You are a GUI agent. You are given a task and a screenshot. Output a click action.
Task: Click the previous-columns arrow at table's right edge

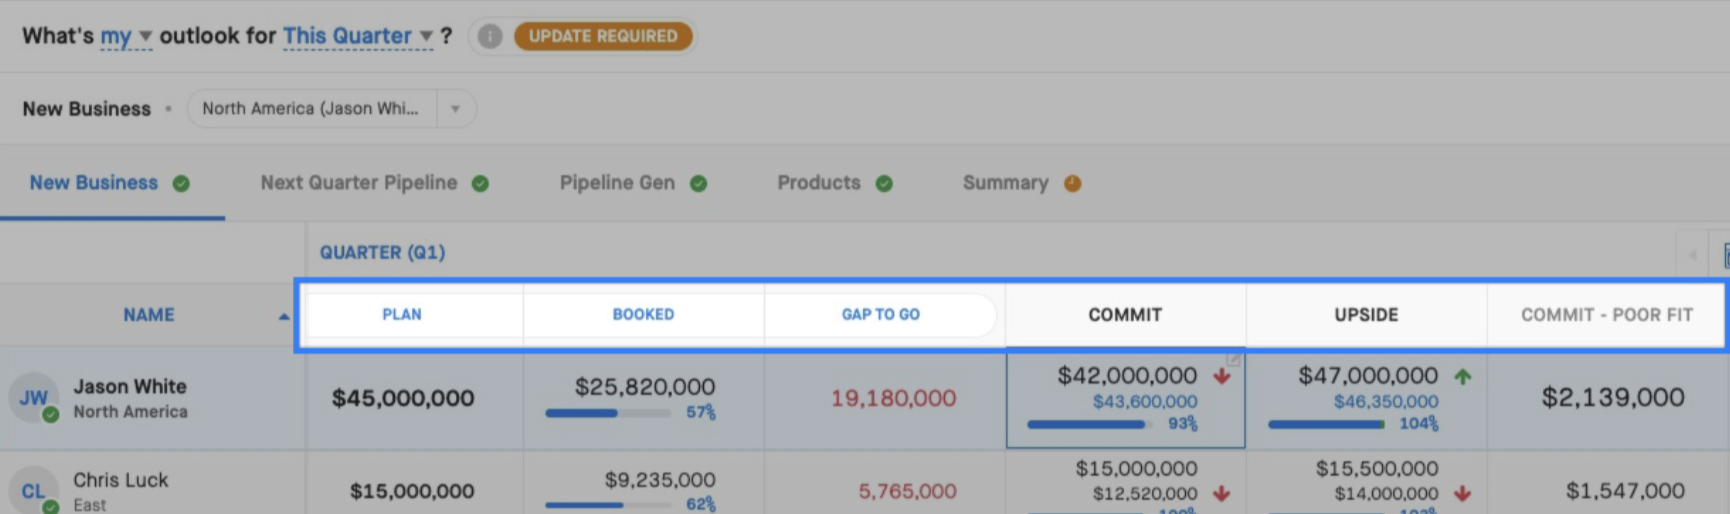[x=1692, y=255]
